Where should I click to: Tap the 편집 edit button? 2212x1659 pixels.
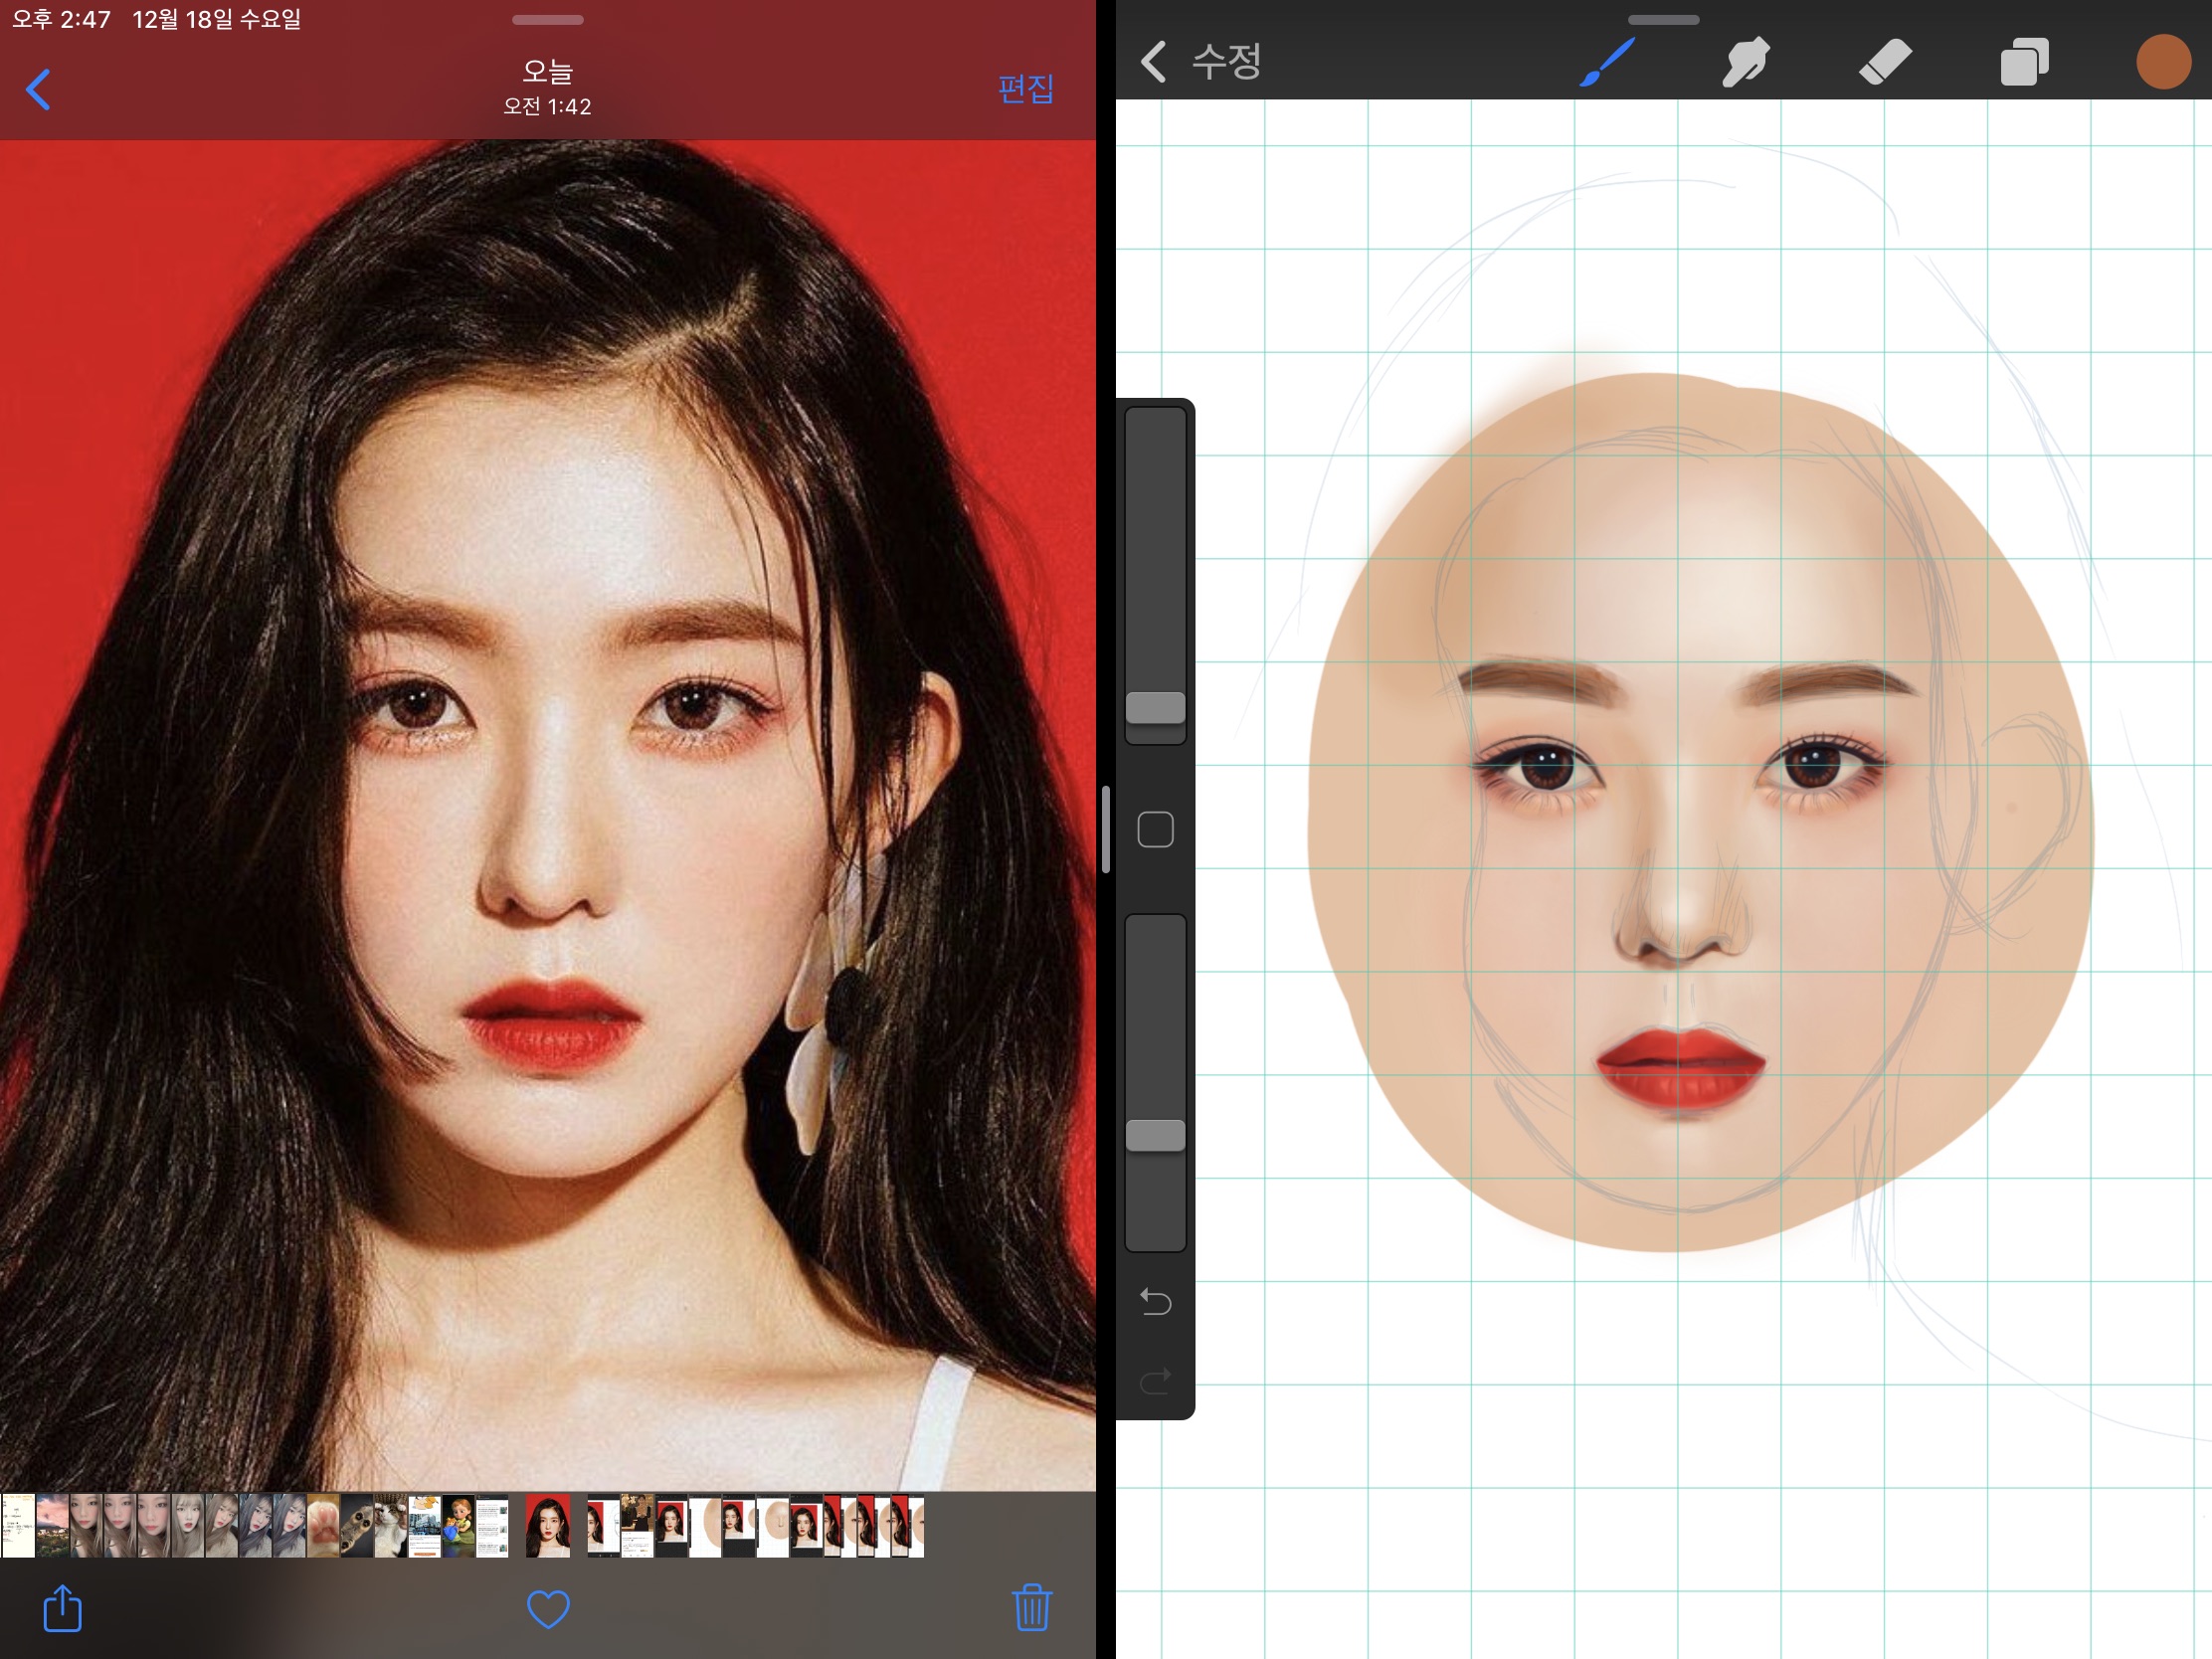[1026, 89]
